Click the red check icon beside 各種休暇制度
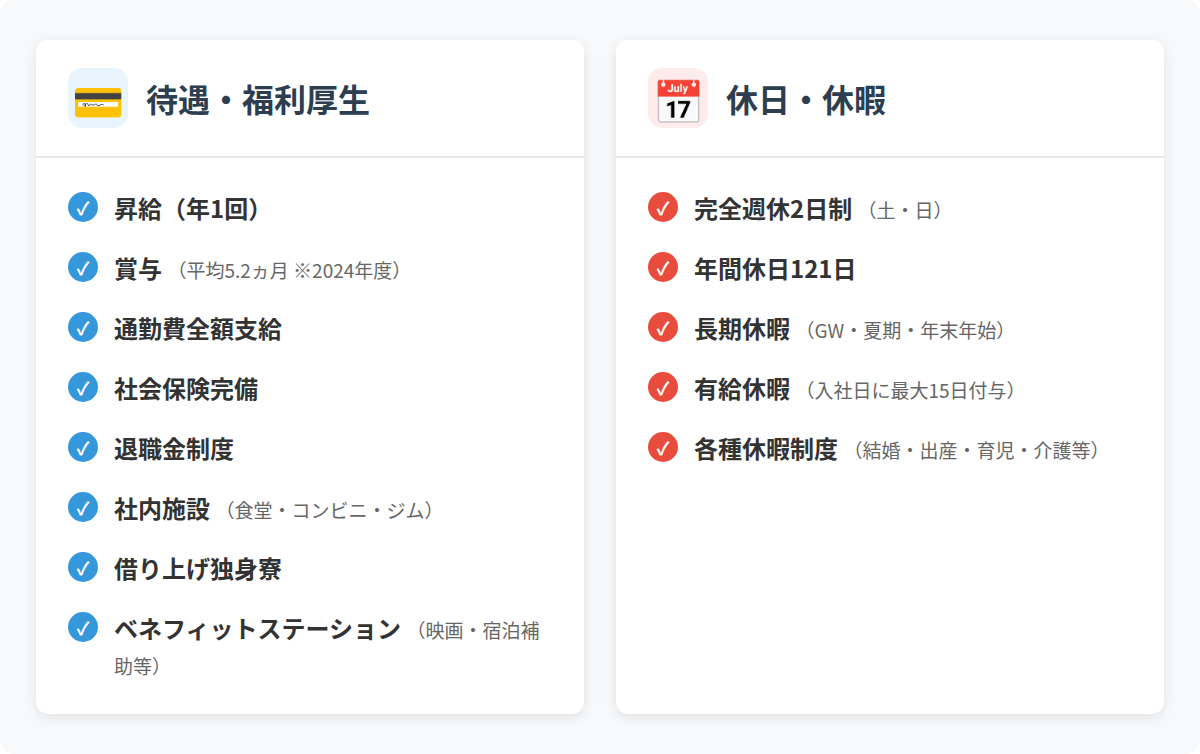The width and height of the screenshot is (1200, 754). 663,447
